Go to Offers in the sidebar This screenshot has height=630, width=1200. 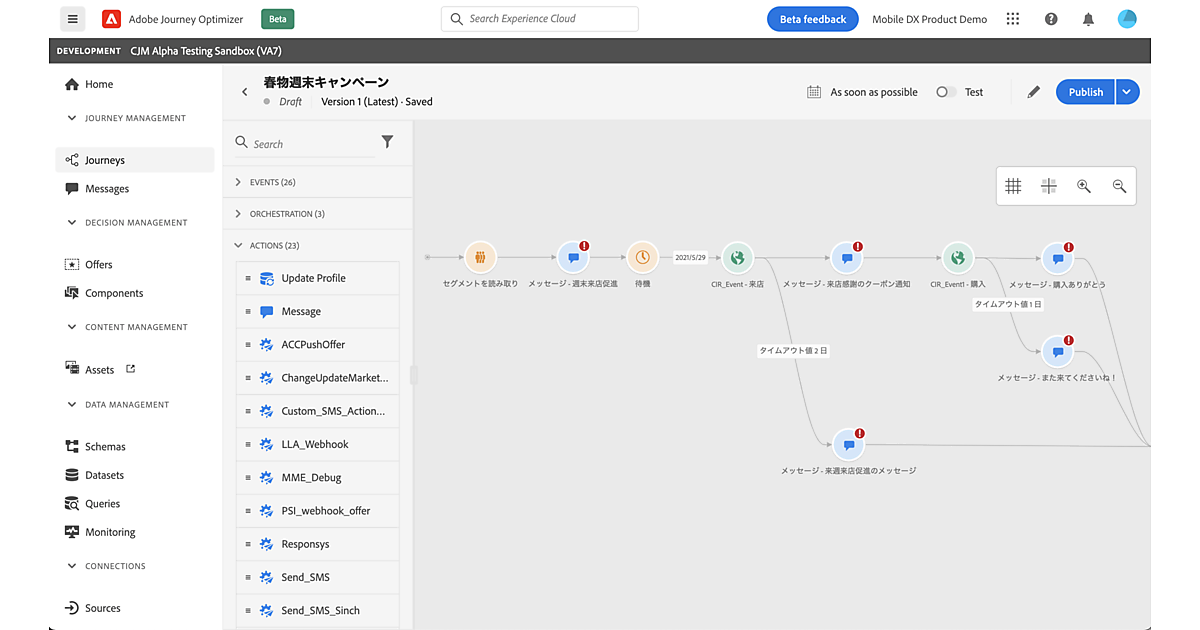(99, 265)
